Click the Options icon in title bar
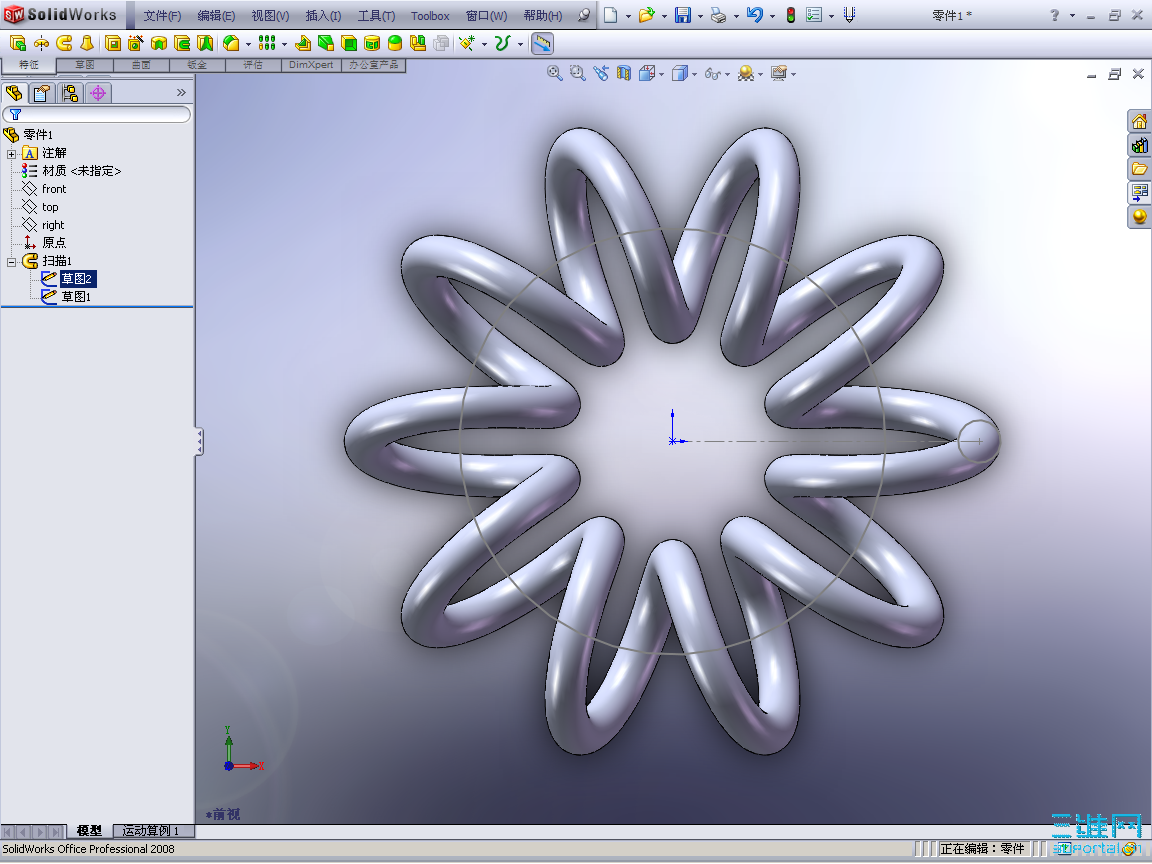The width and height of the screenshot is (1152, 864). click(813, 15)
